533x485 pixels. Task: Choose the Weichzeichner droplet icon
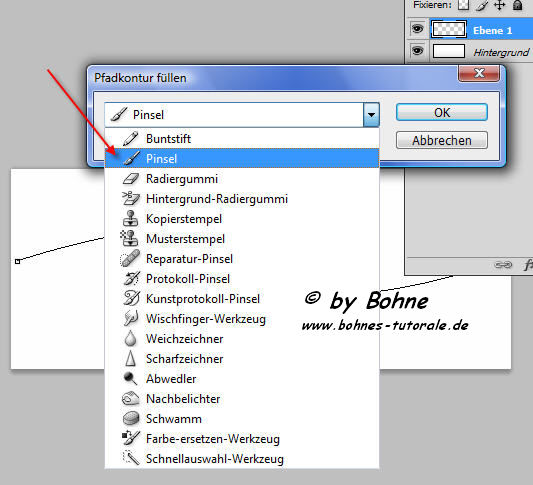click(130, 339)
